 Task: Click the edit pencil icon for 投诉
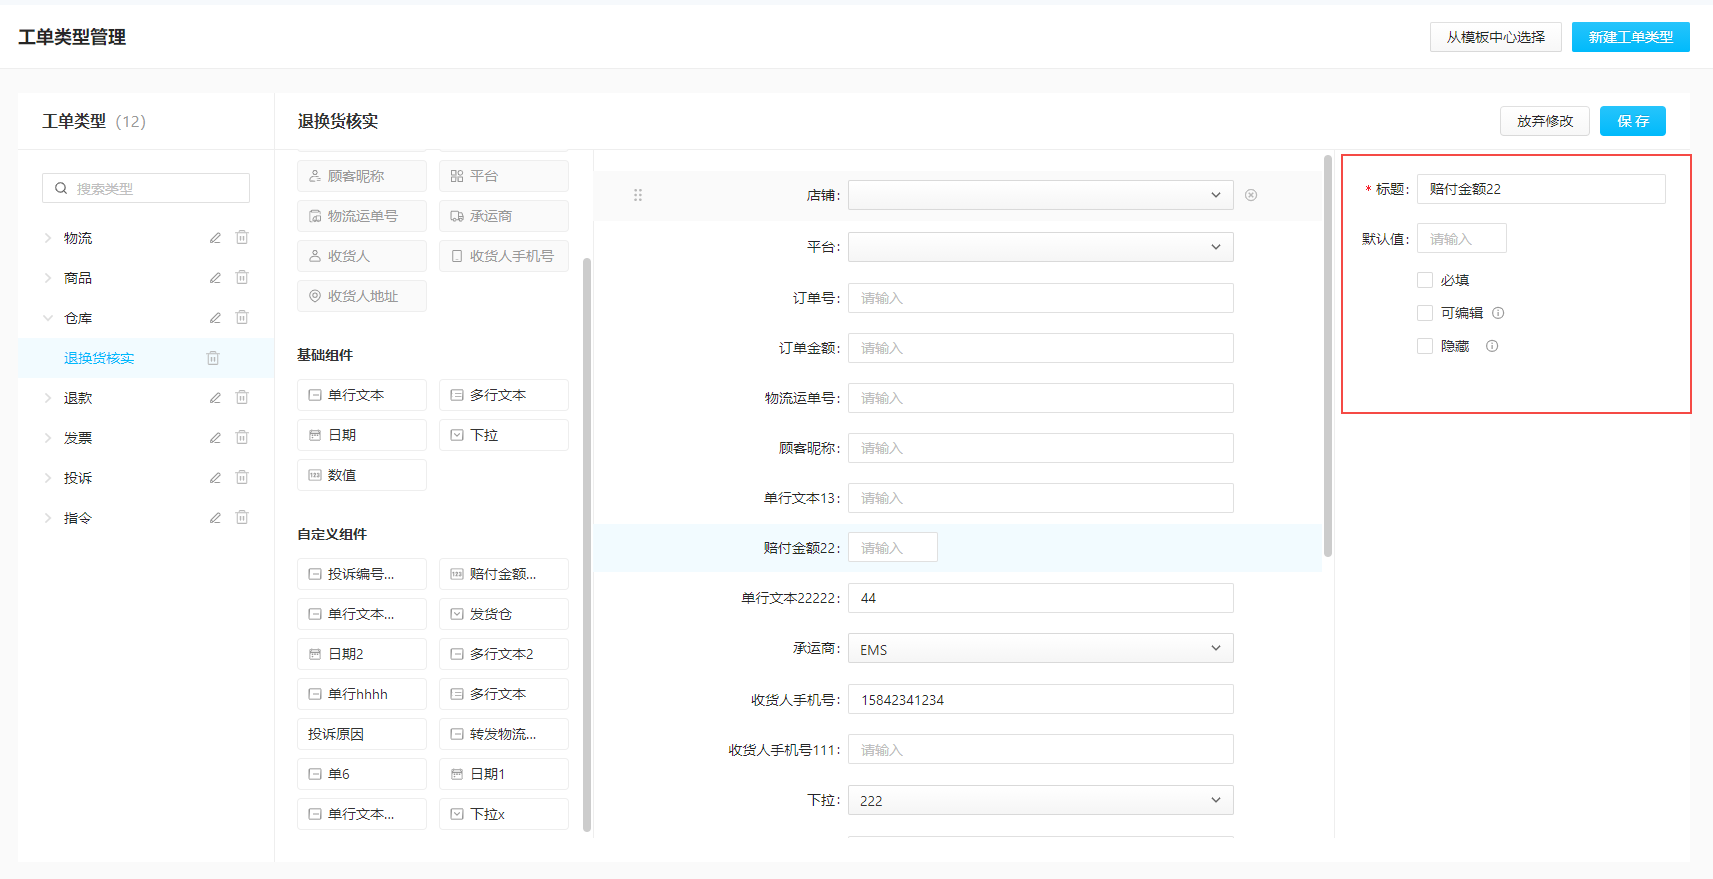coord(215,478)
